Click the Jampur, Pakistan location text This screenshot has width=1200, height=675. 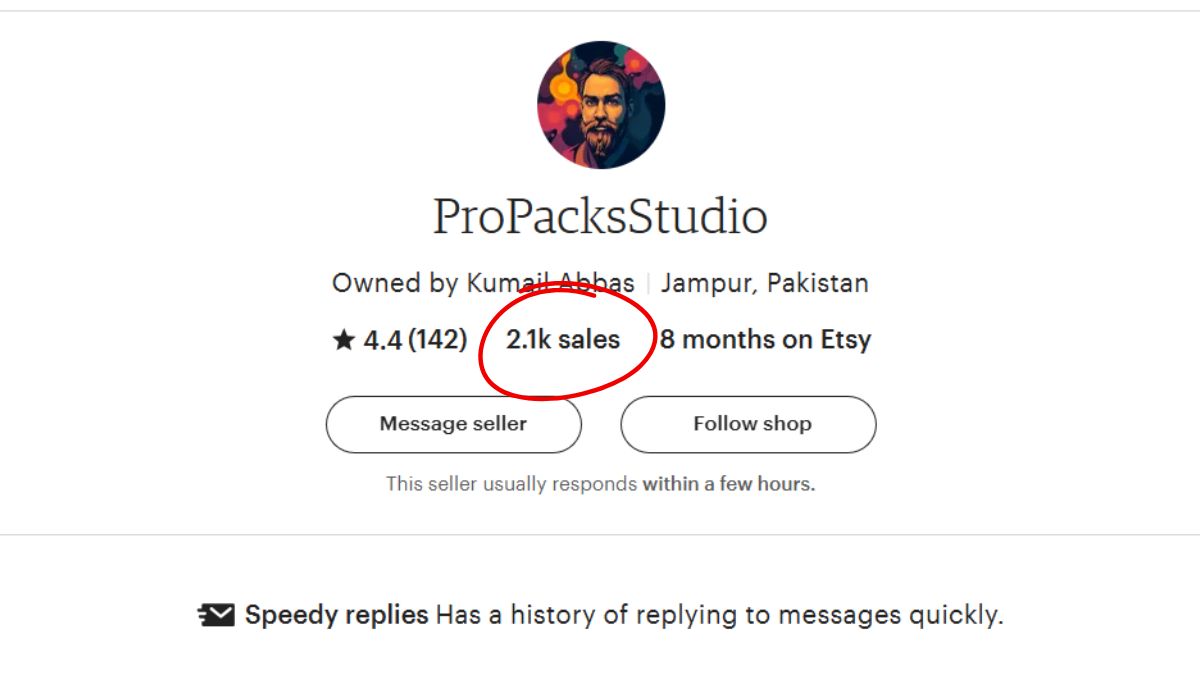tap(764, 283)
